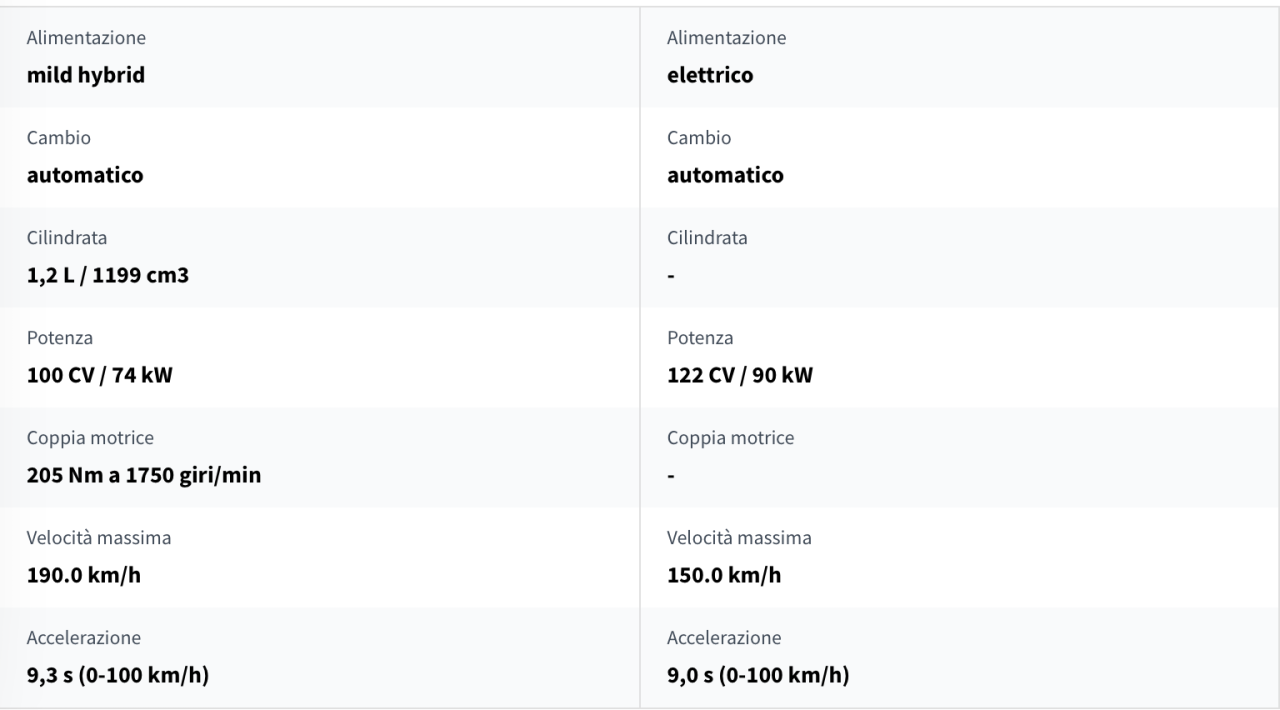
Task: Select the elettrico Alimentazione value
Action: pyautogui.click(x=710, y=75)
